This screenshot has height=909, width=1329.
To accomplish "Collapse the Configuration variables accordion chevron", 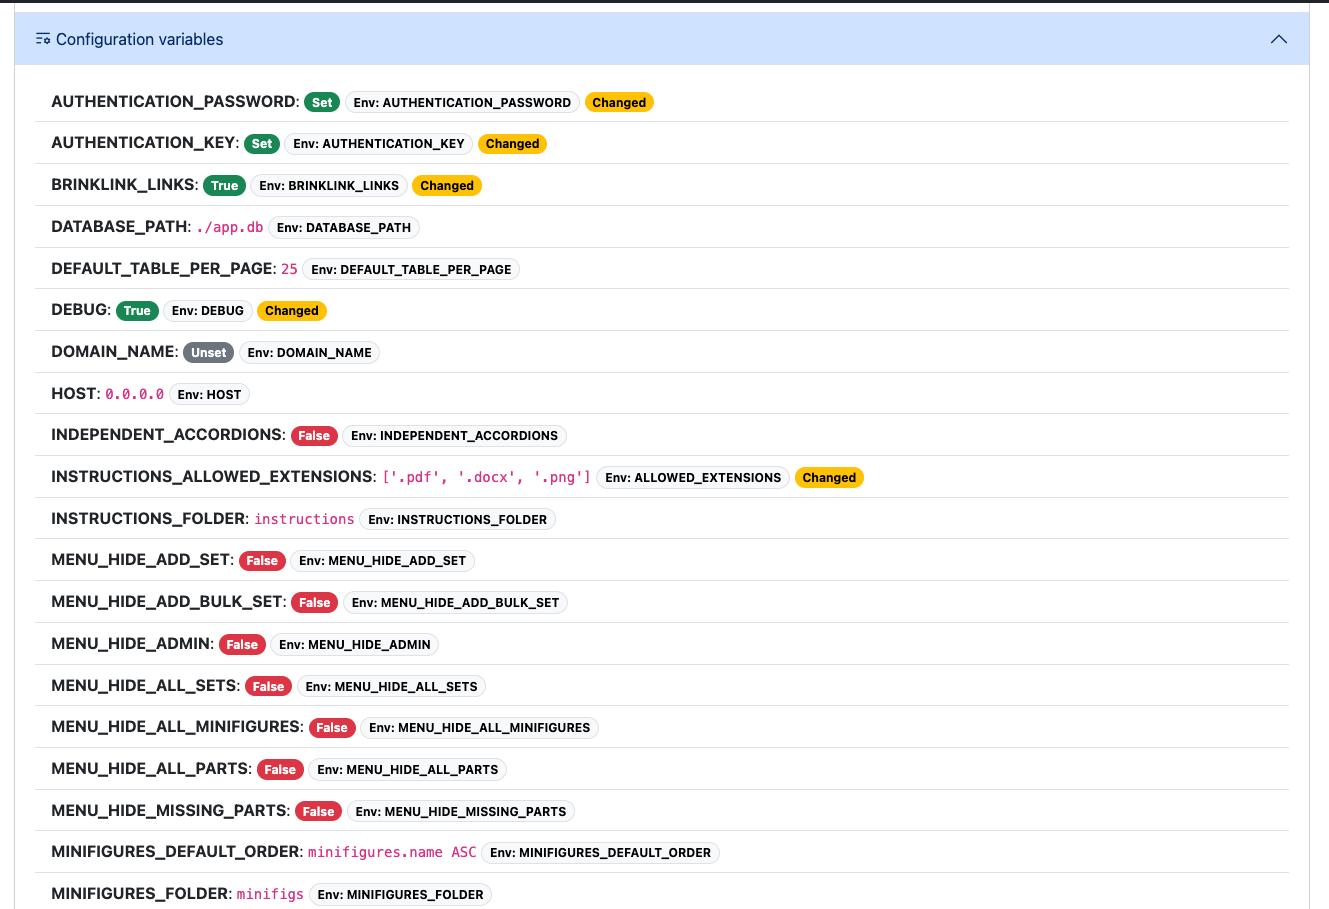I will pyautogui.click(x=1278, y=39).
